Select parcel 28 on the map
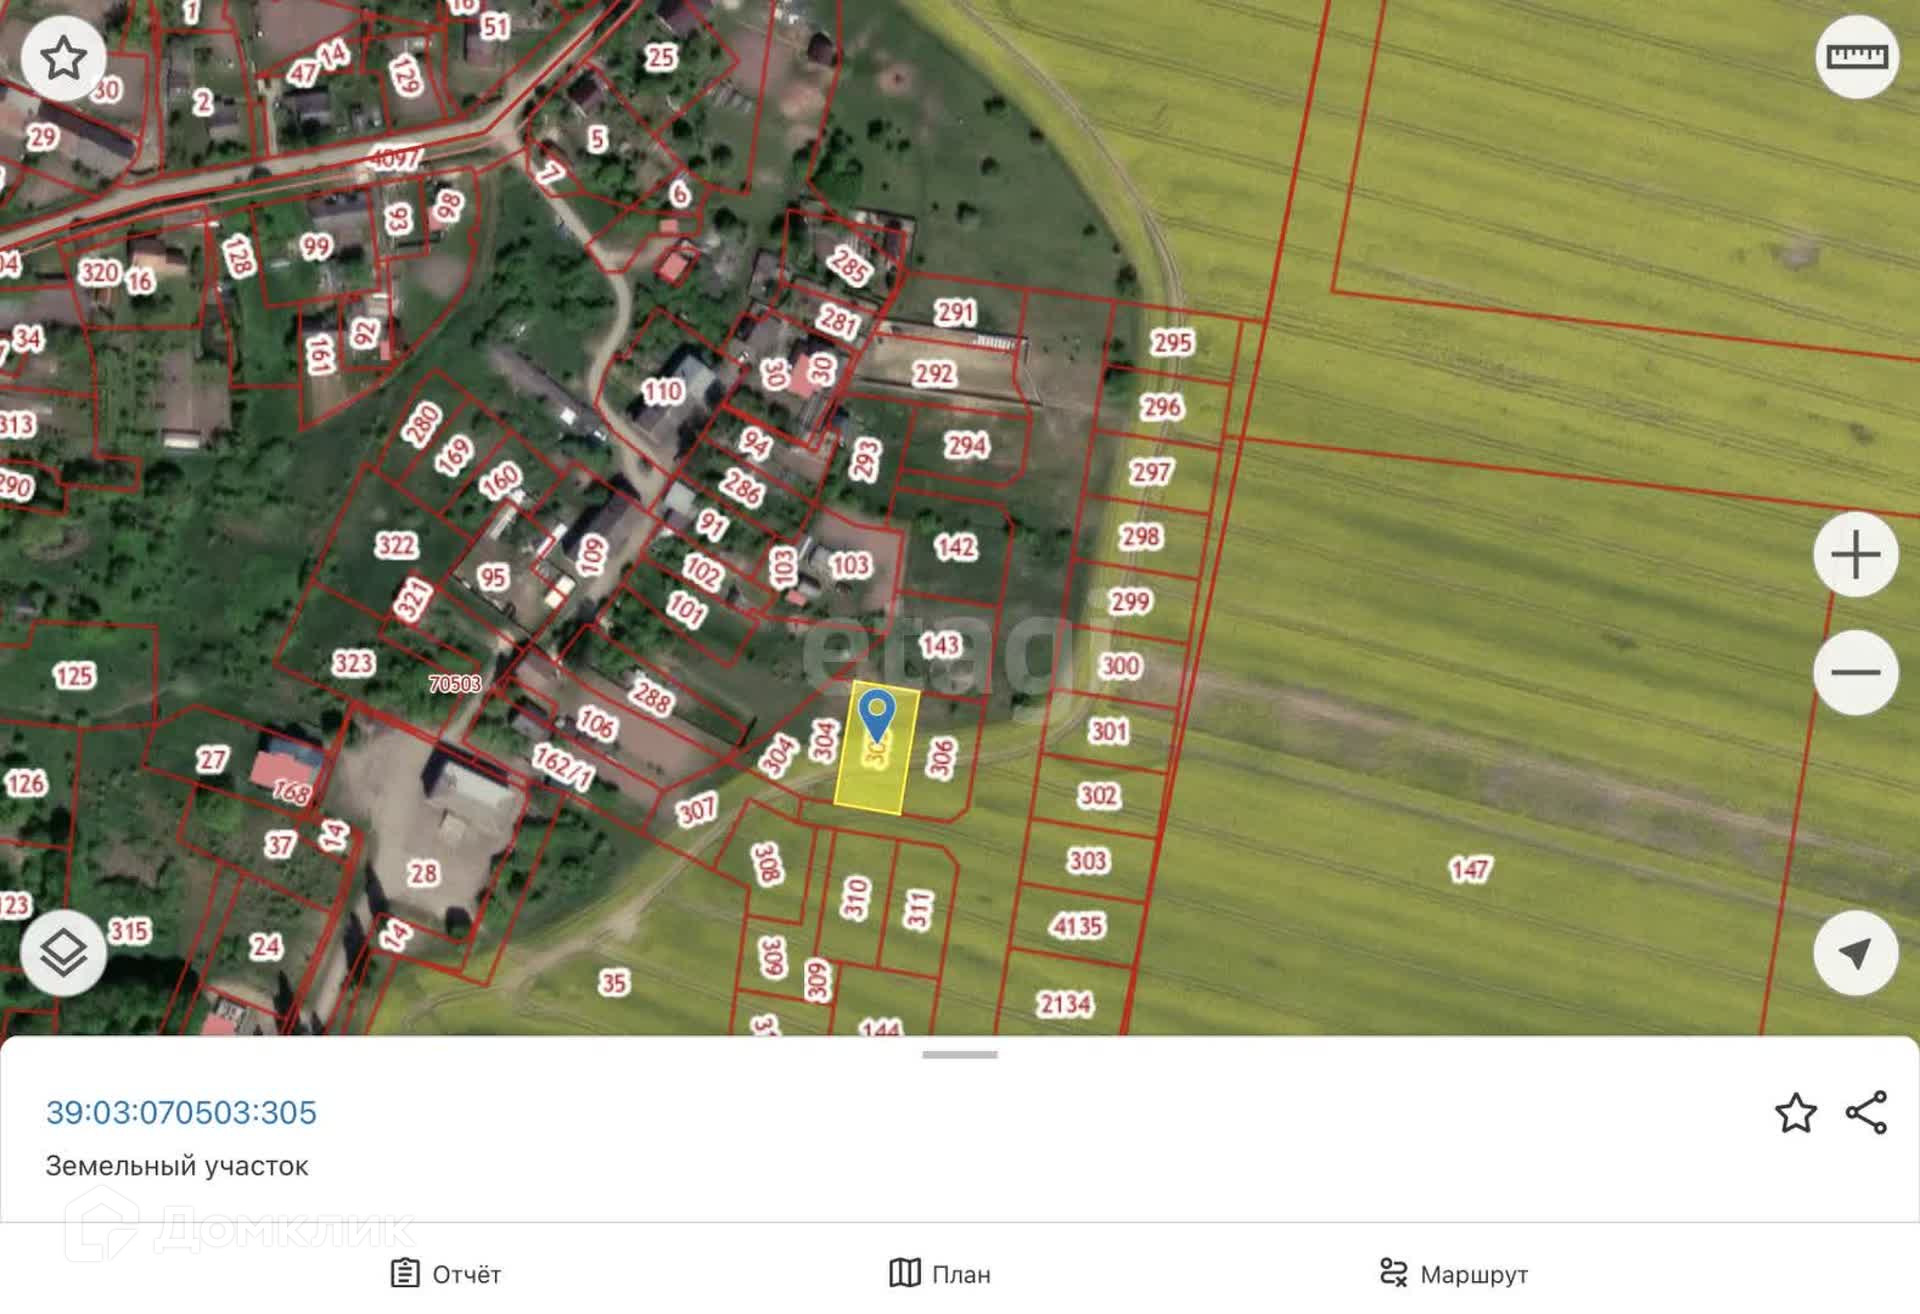 coord(423,873)
